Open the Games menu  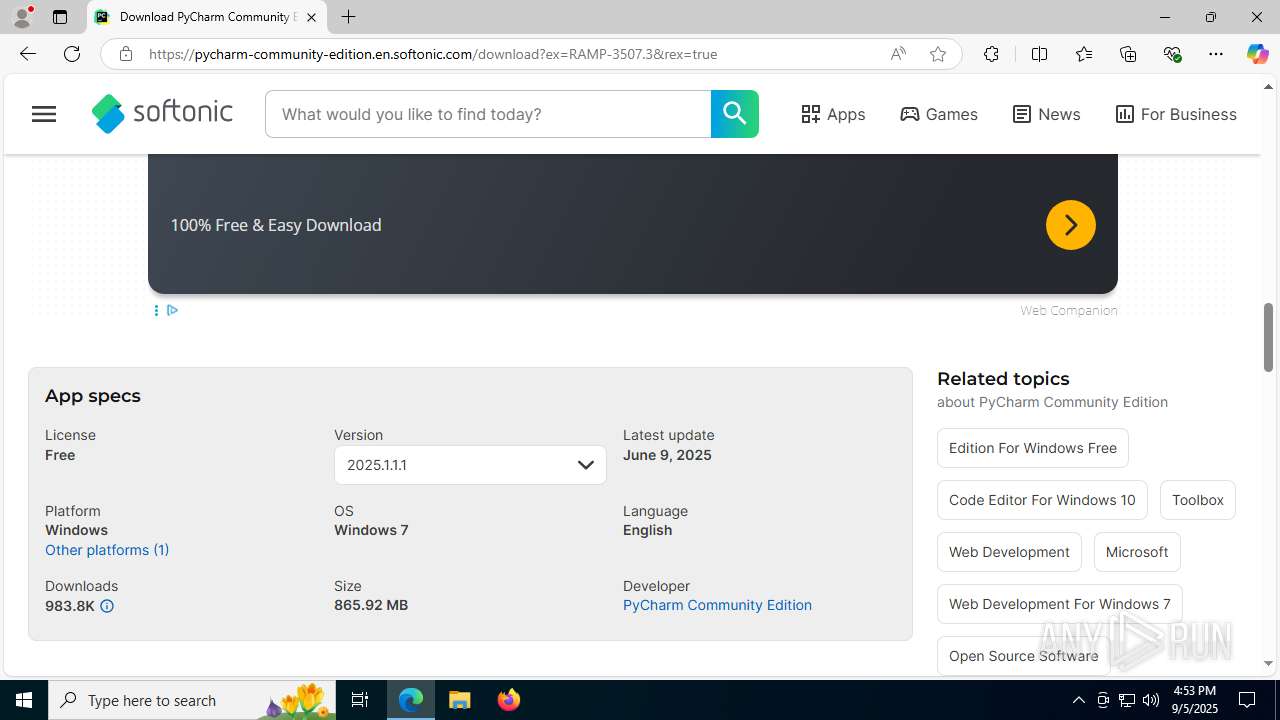[x=939, y=114]
